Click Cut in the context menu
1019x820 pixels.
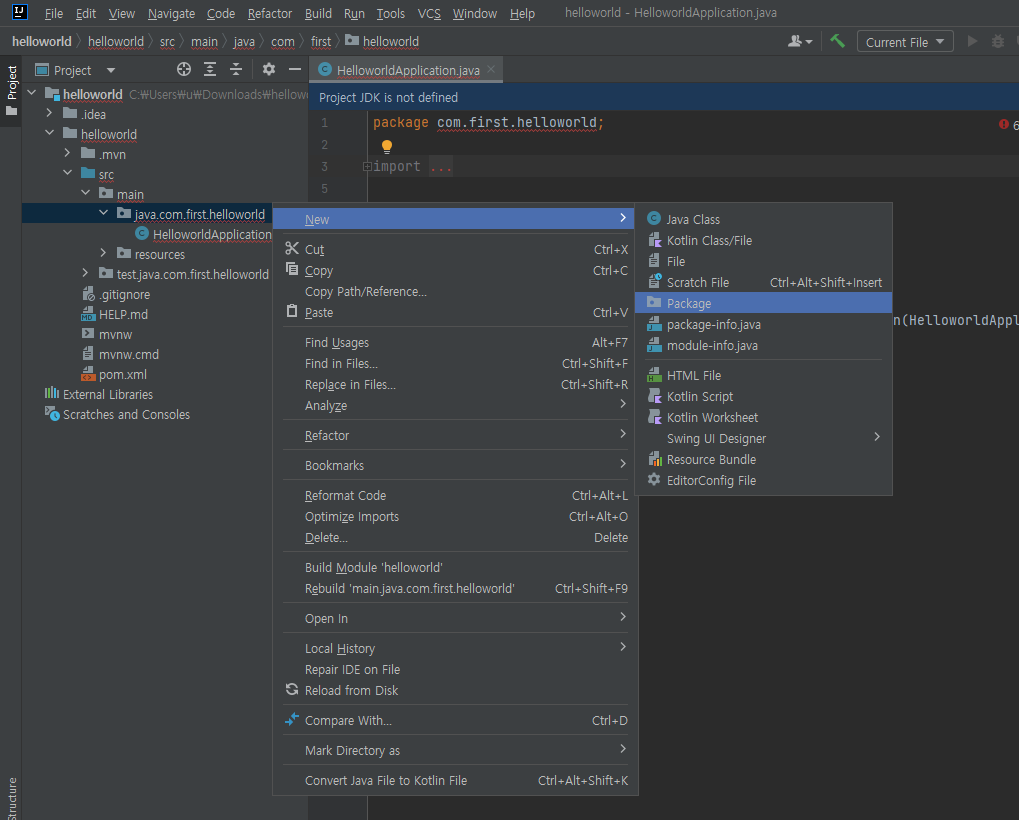pos(456,250)
